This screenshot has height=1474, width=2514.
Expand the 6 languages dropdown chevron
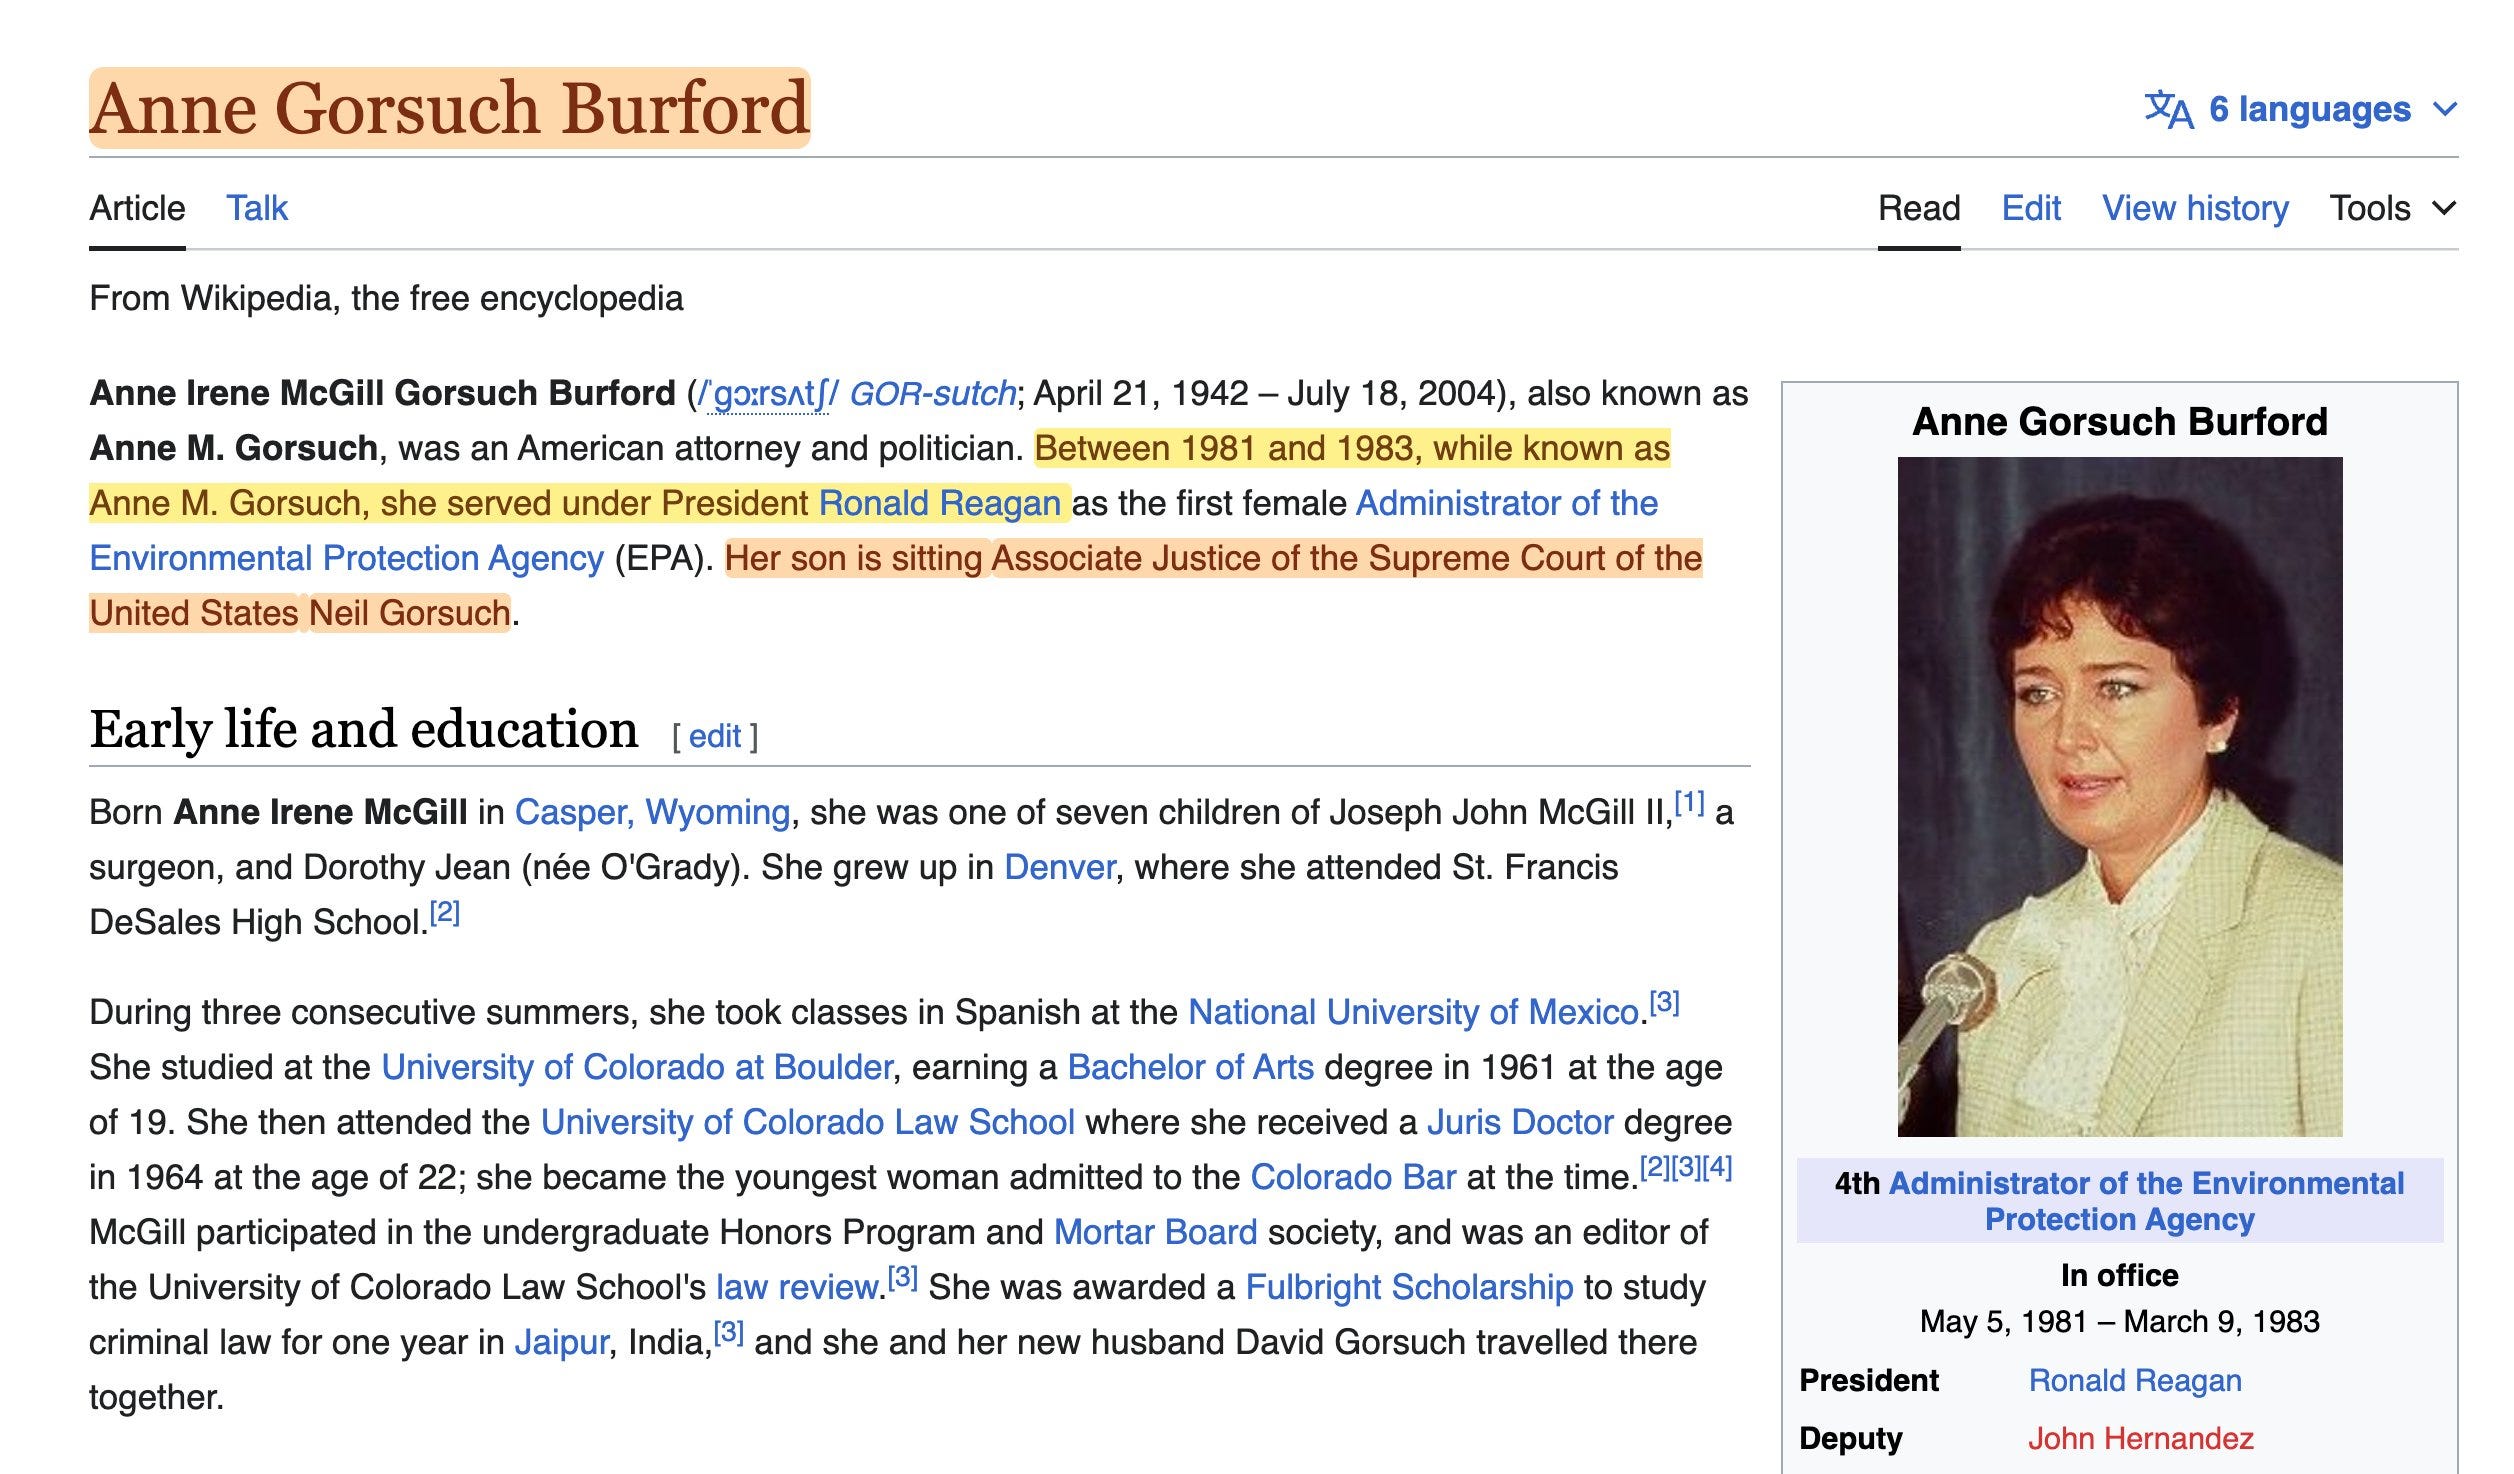tap(2444, 109)
